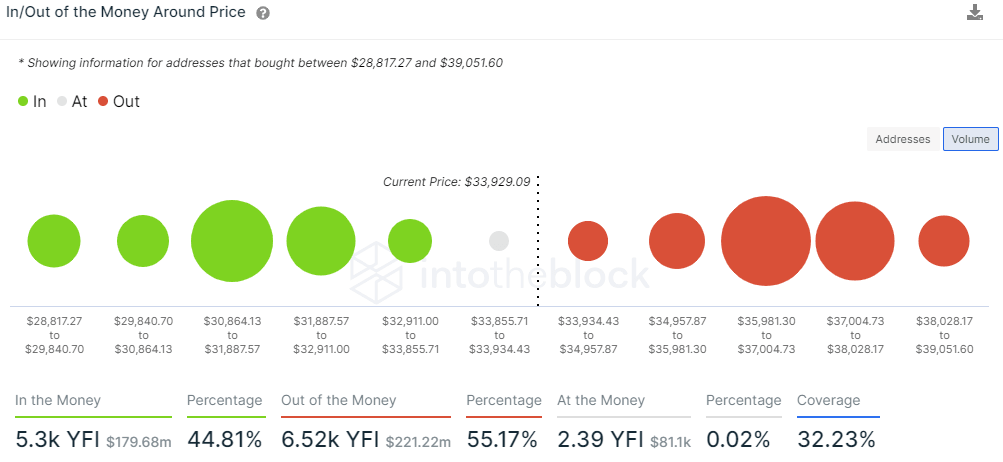Switch to the Addresses view

pyautogui.click(x=903, y=139)
